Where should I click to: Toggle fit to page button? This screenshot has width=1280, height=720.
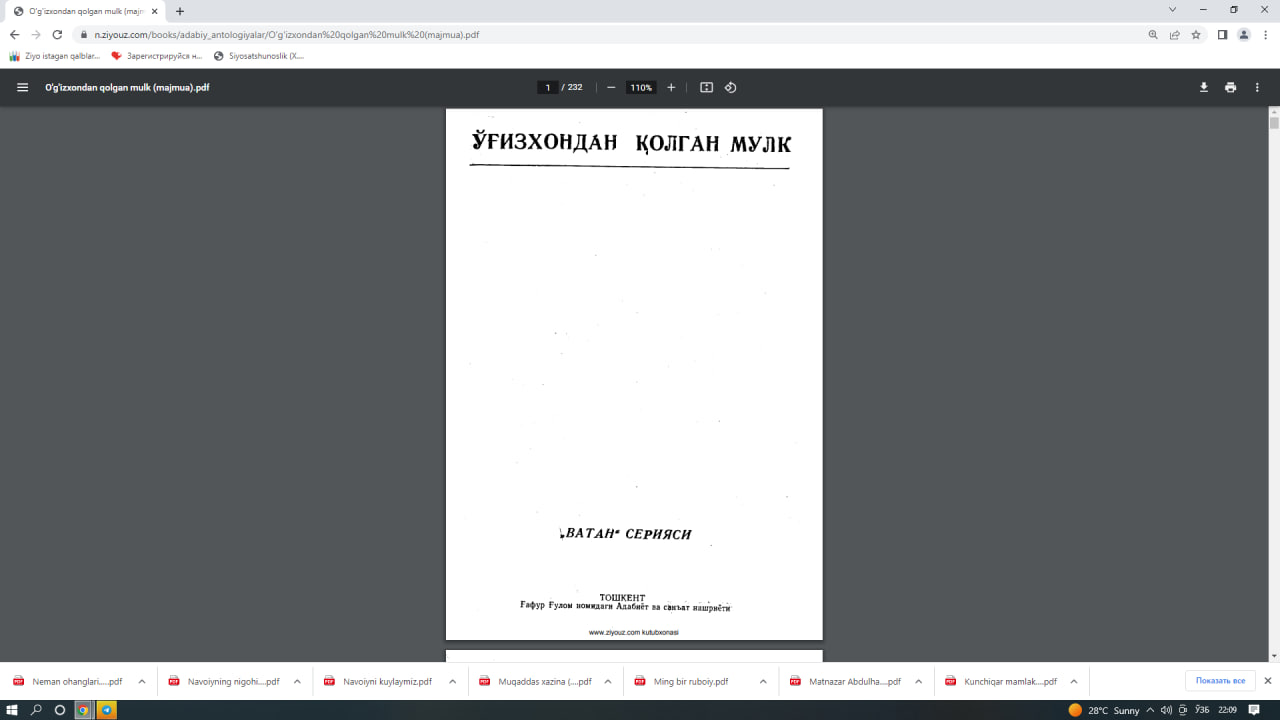coord(706,88)
